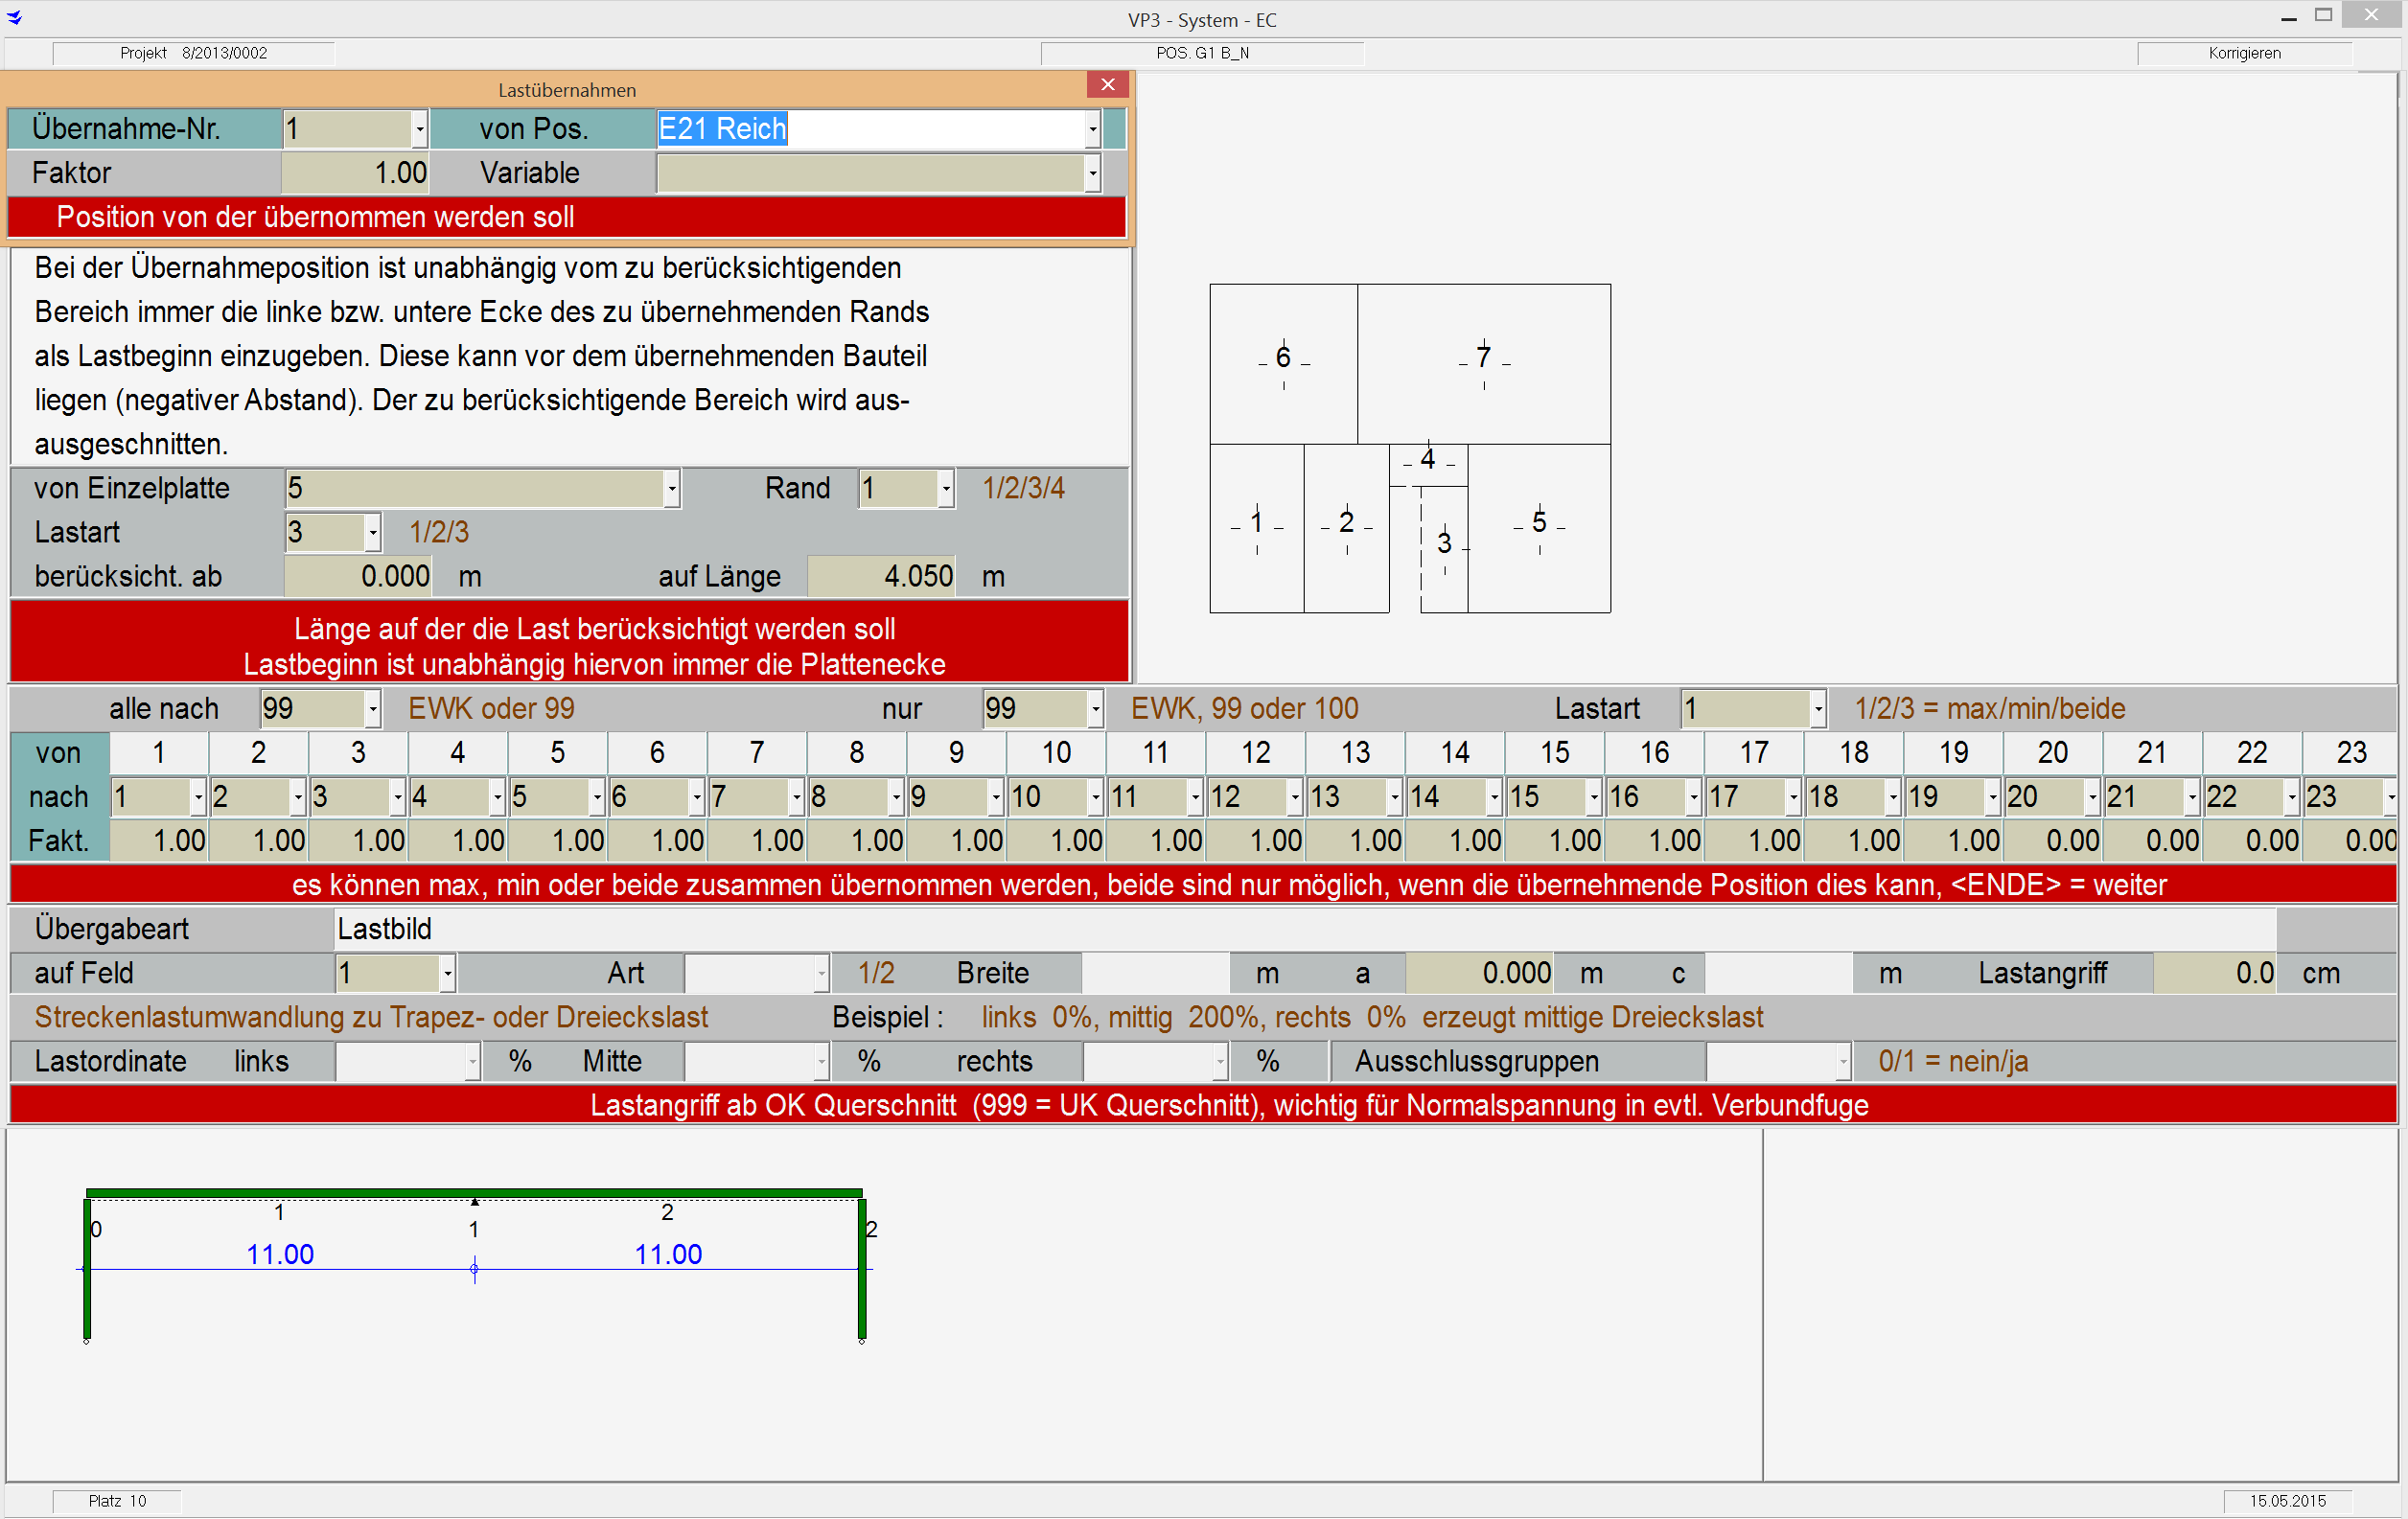
Task: Click the auf Länge value field
Action: [880, 577]
